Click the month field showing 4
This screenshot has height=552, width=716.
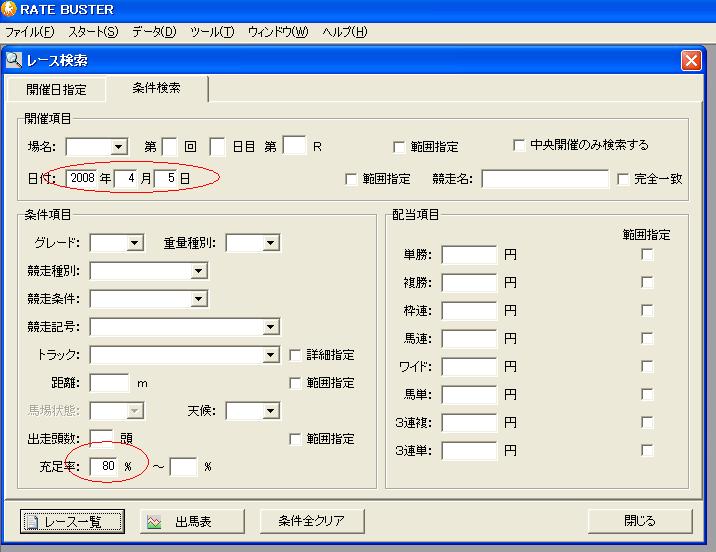(126, 178)
